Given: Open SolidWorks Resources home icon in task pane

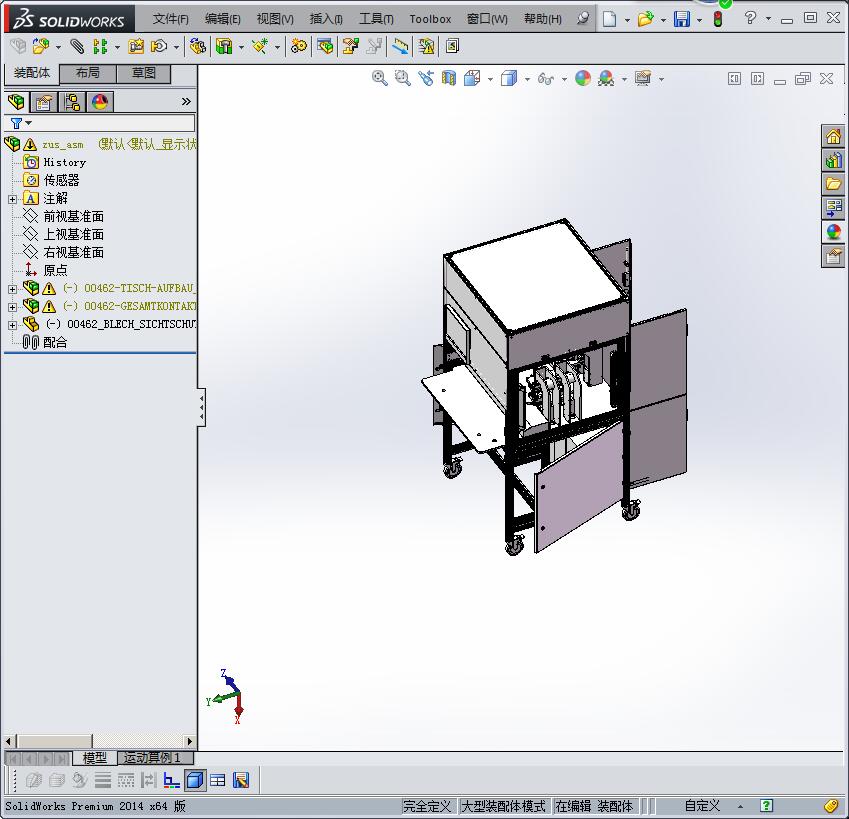Looking at the screenshot, I should (833, 136).
